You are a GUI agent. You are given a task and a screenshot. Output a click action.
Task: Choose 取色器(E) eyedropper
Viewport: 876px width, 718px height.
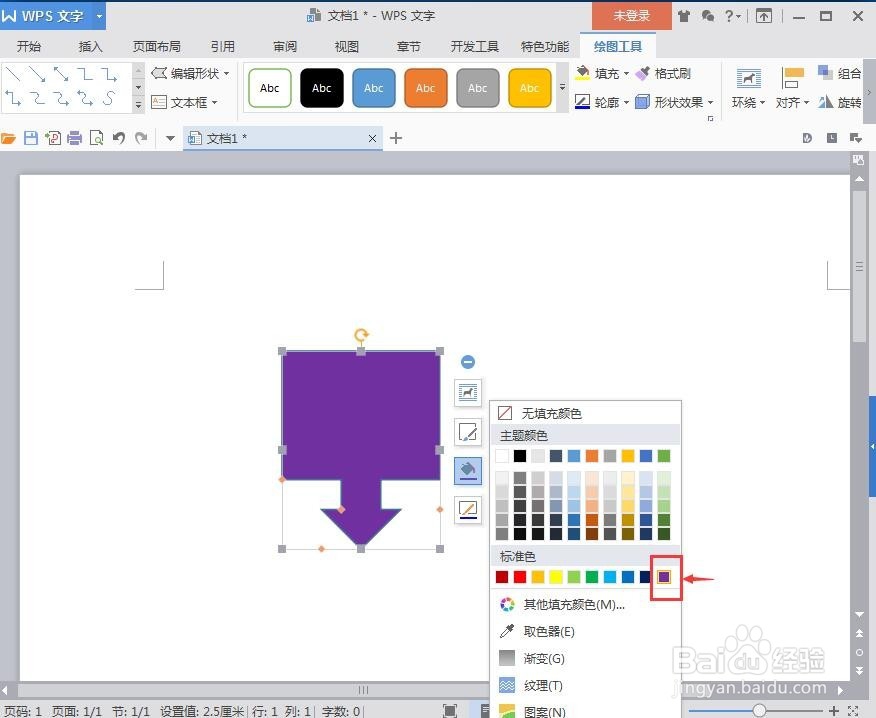[585, 631]
